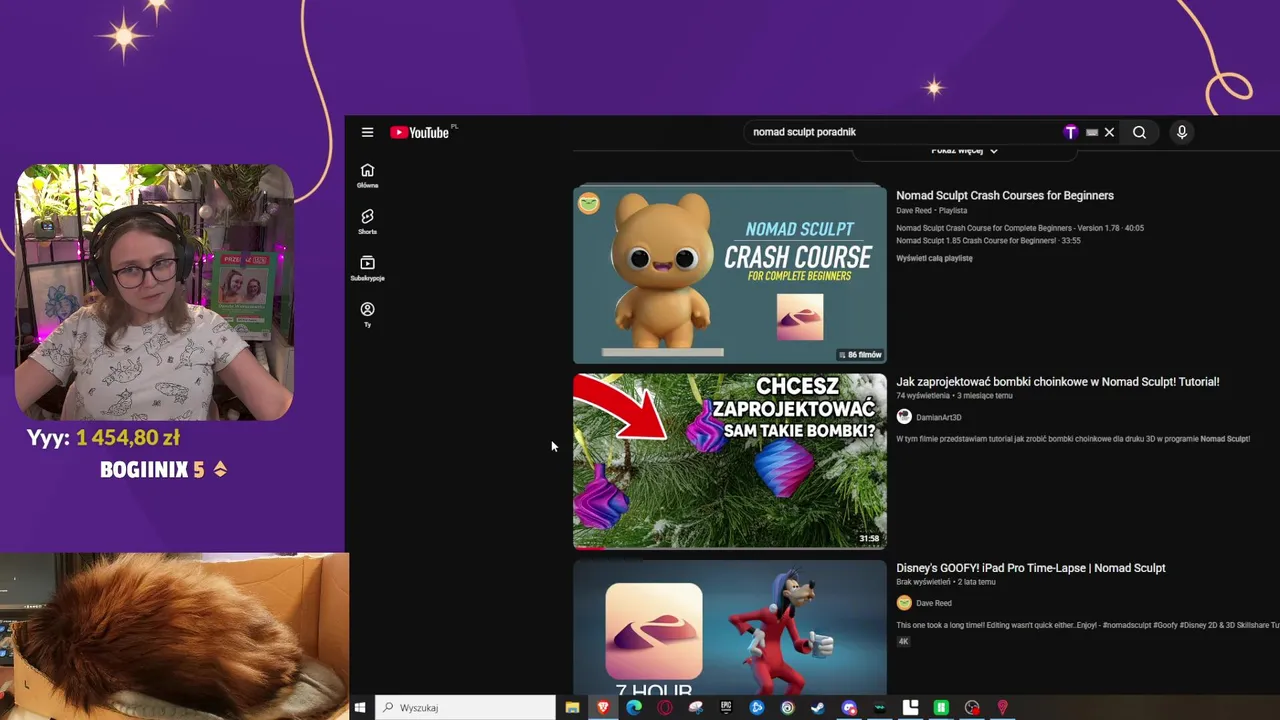This screenshot has width=1280, height=720.
Task: Open Dave Reed avatar under Goofy video
Action: point(904,603)
